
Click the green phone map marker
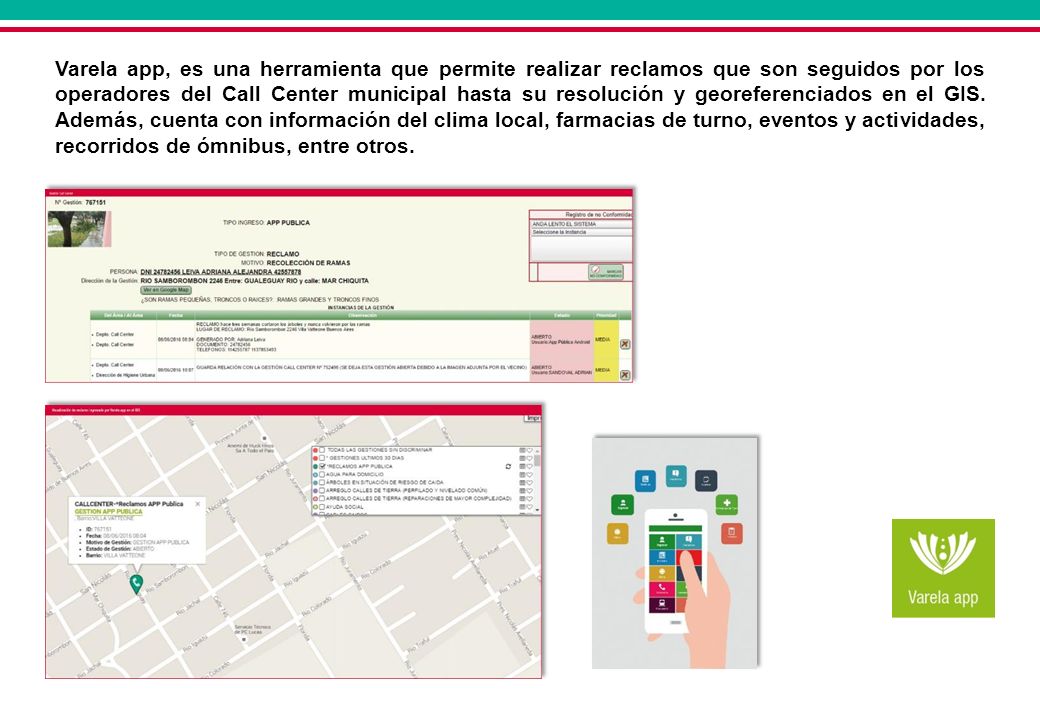click(x=136, y=584)
